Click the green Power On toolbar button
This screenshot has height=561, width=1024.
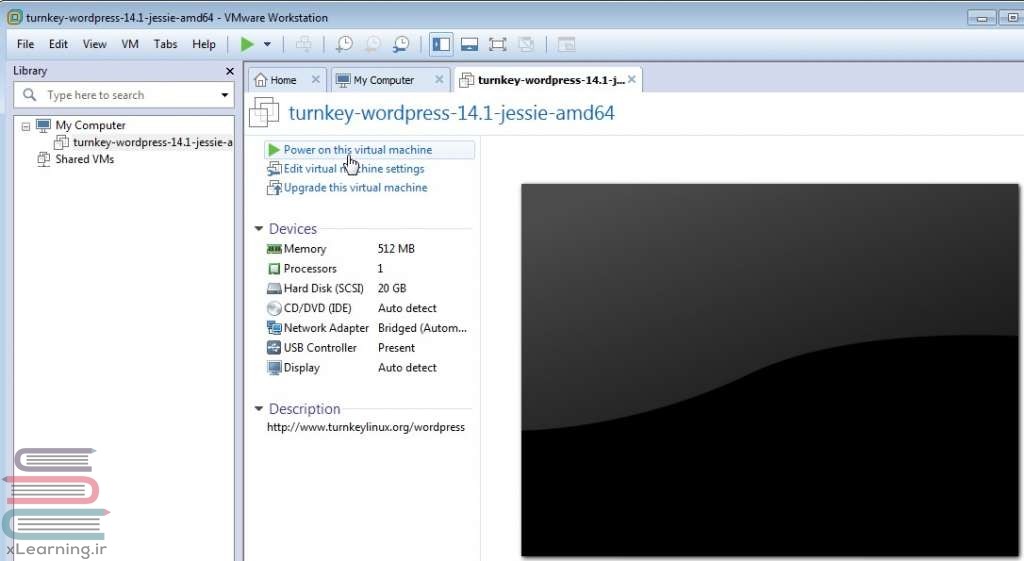[x=247, y=44]
